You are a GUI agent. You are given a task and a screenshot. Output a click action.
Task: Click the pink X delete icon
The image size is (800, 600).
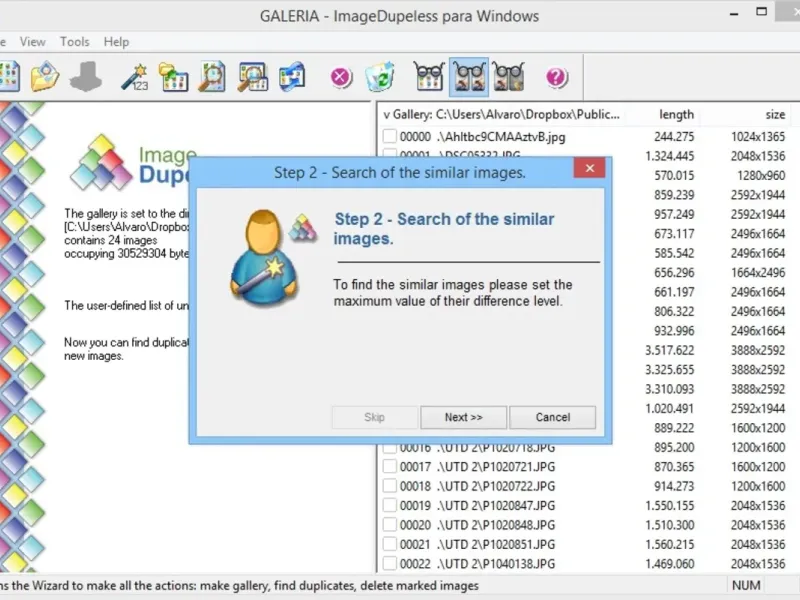coord(340,78)
